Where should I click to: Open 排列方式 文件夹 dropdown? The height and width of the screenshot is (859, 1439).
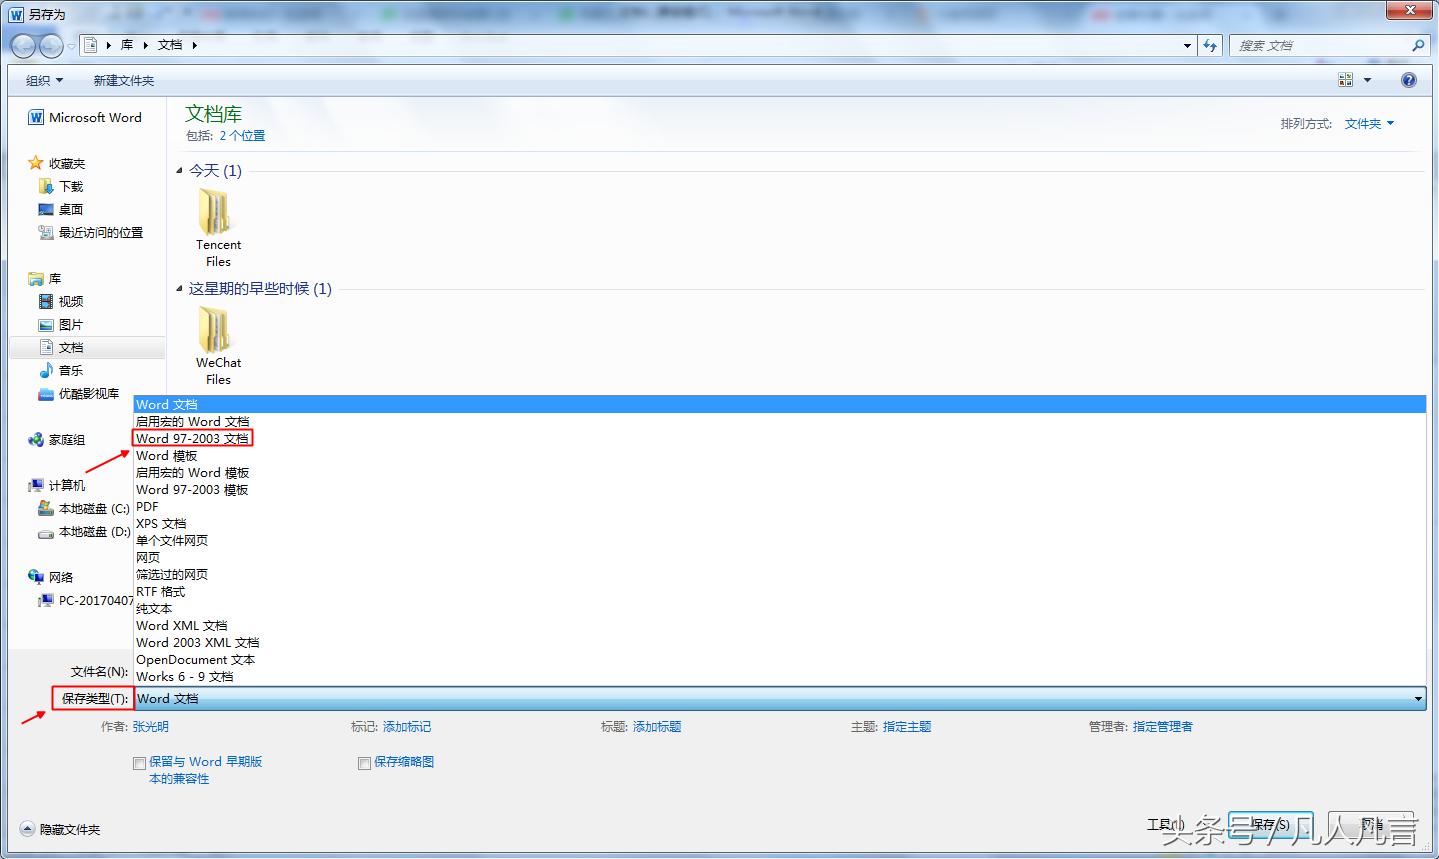click(1369, 124)
